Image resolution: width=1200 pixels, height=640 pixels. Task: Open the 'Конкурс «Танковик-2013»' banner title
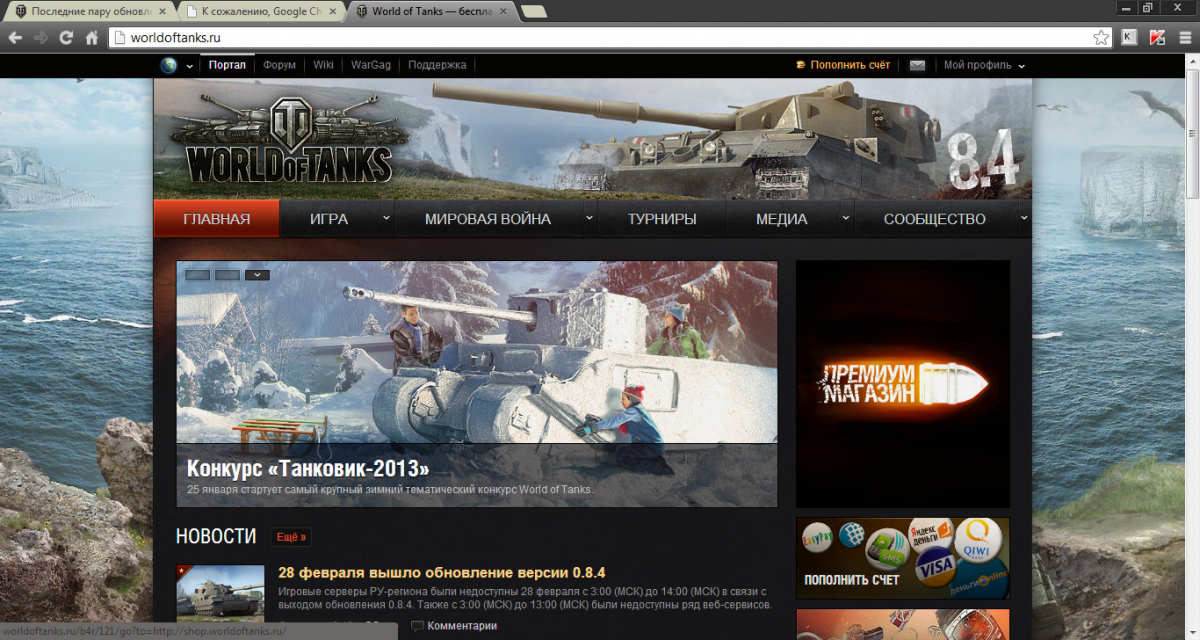tap(308, 469)
